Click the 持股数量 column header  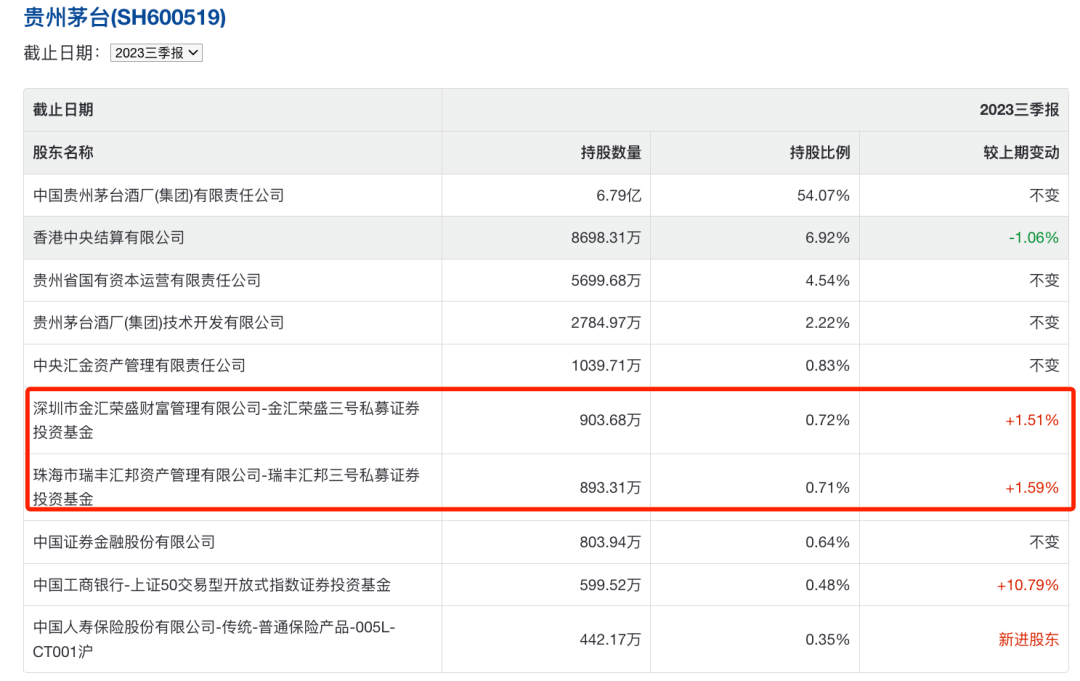(x=611, y=152)
